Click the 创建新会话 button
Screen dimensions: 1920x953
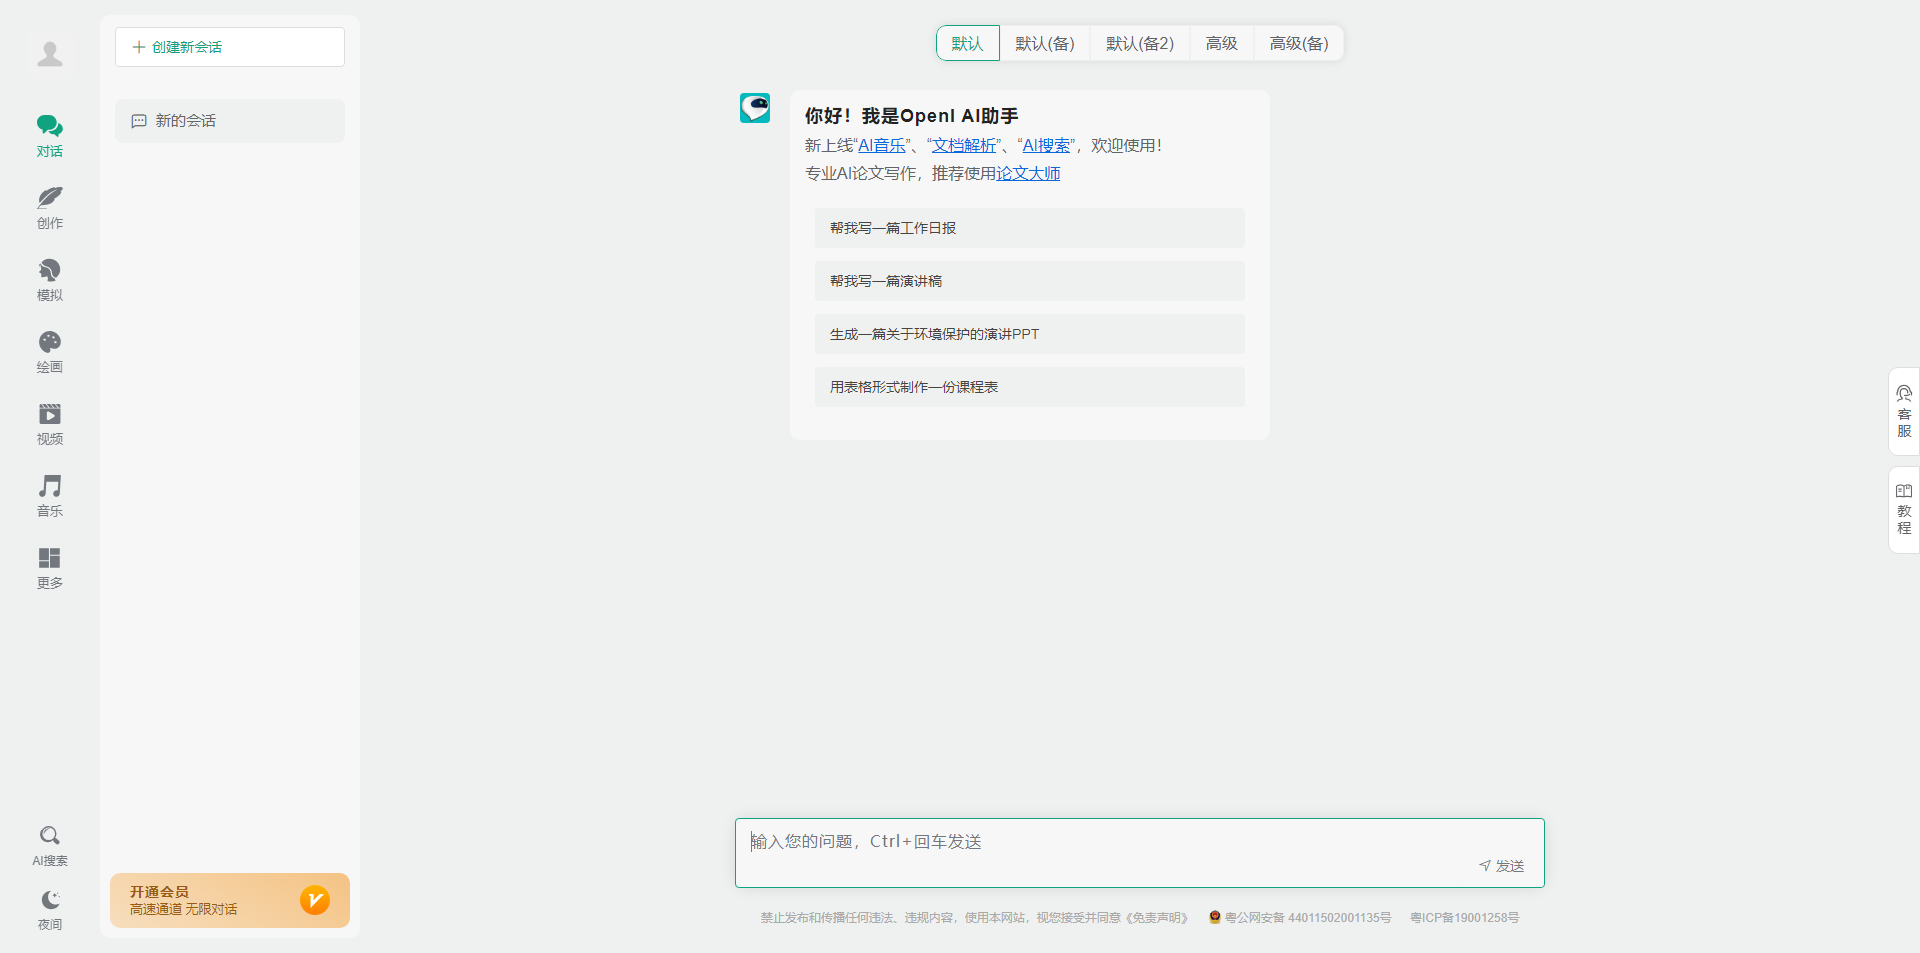pyautogui.click(x=230, y=47)
